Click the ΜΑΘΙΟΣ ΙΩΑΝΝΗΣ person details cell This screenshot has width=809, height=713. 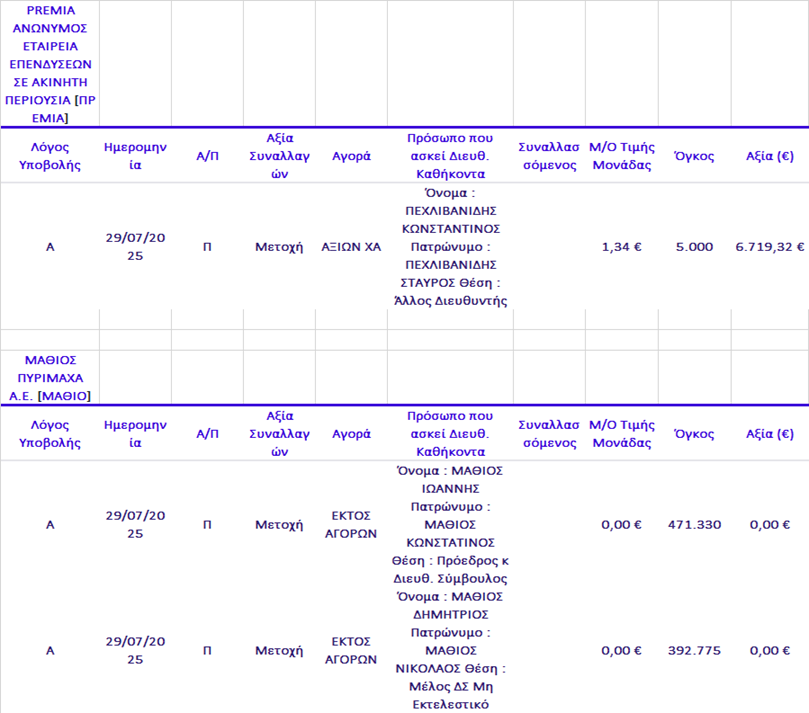450,525
